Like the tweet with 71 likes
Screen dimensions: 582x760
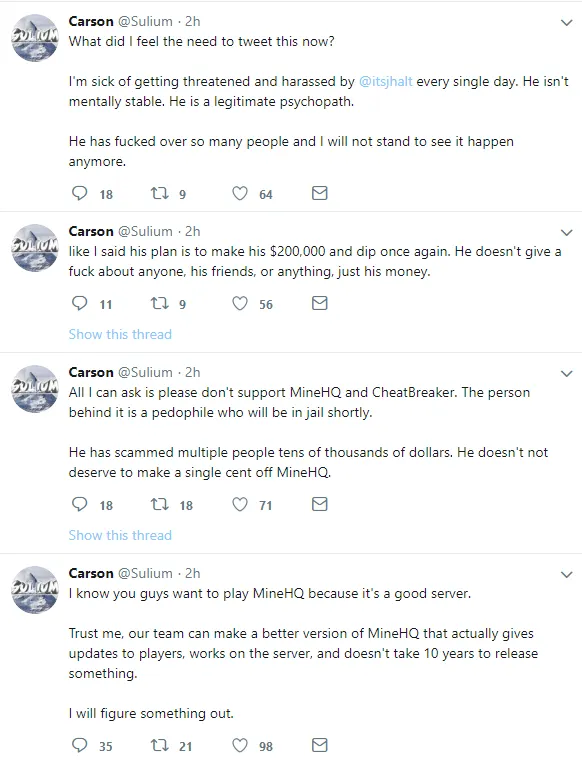pyautogui.click(x=239, y=505)
